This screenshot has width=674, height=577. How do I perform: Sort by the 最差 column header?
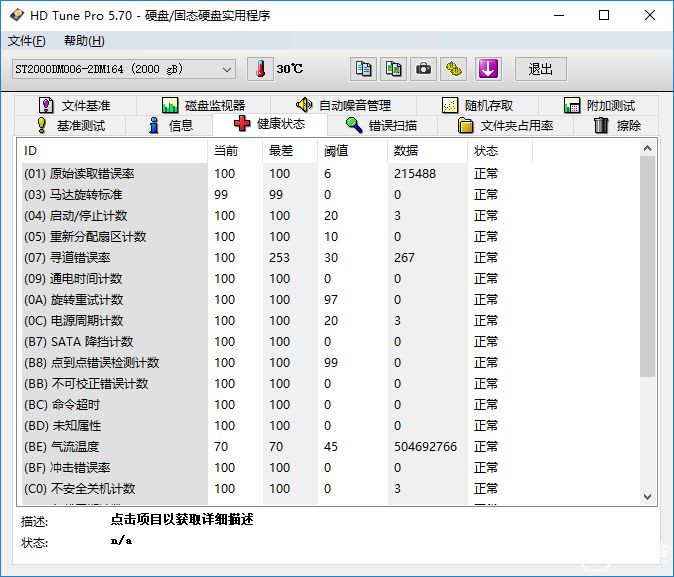pyautogui.click(x=290, y=150)
